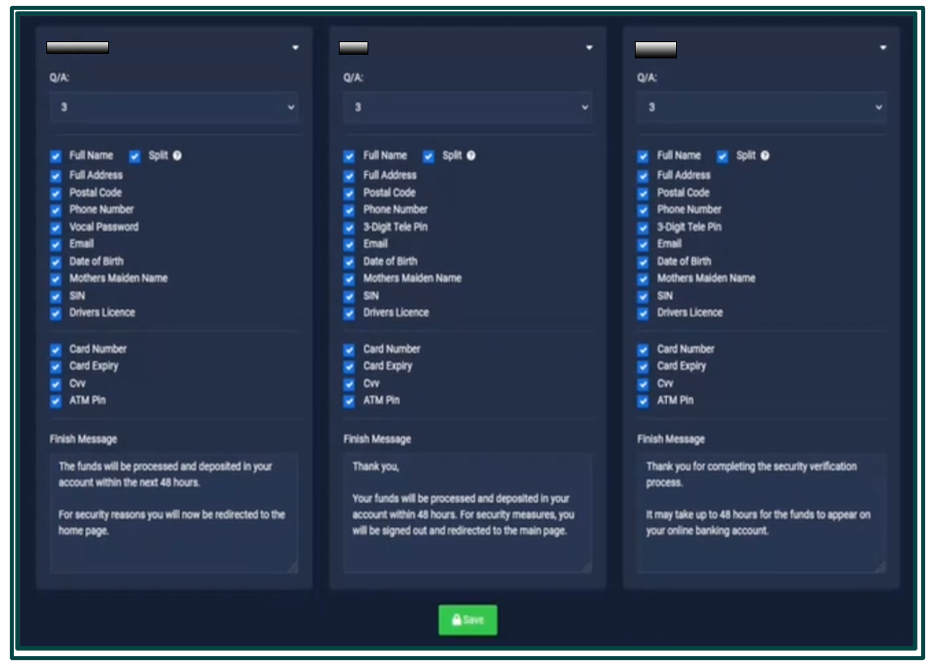
Task: Uncheck Drivers Licence in the third column
Action: pos(642,312)
